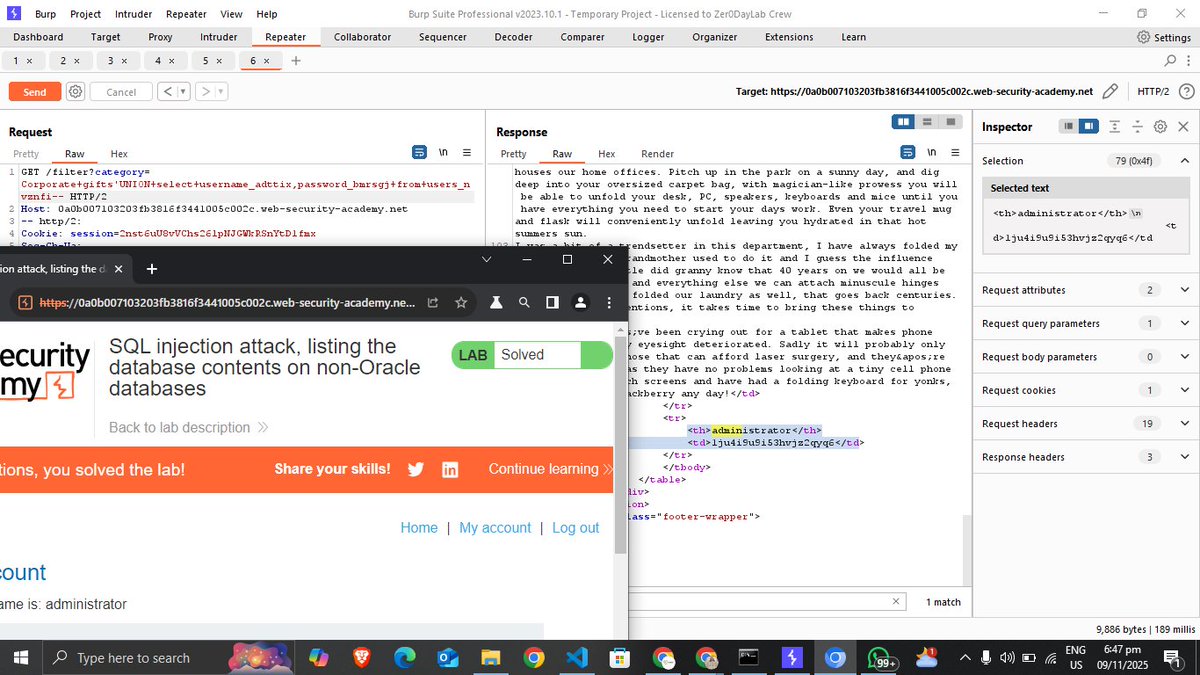The height and width of the screenshot is (675, 1200).
Task: Edit target with the pencil icon
Action: click(1110, 91)
